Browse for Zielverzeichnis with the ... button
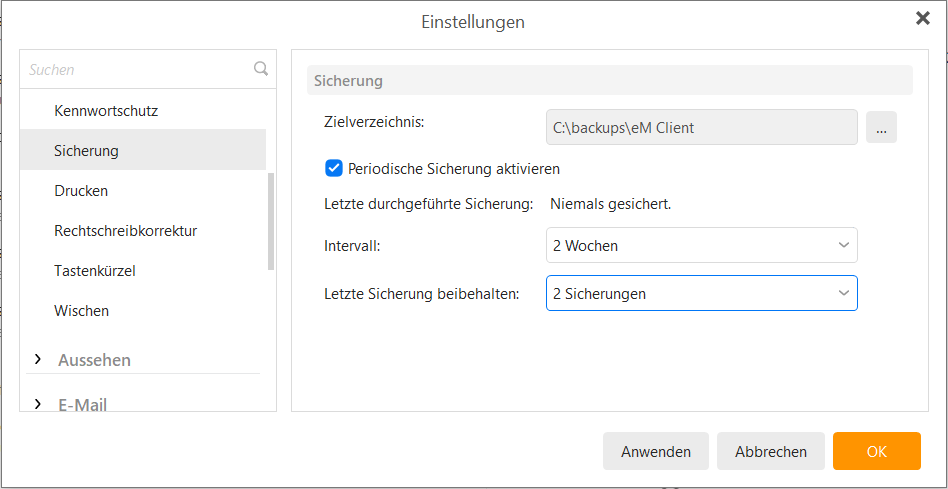The height and width of the screenshot is (489, 948). pyautogui.click(x=881, y=128)
